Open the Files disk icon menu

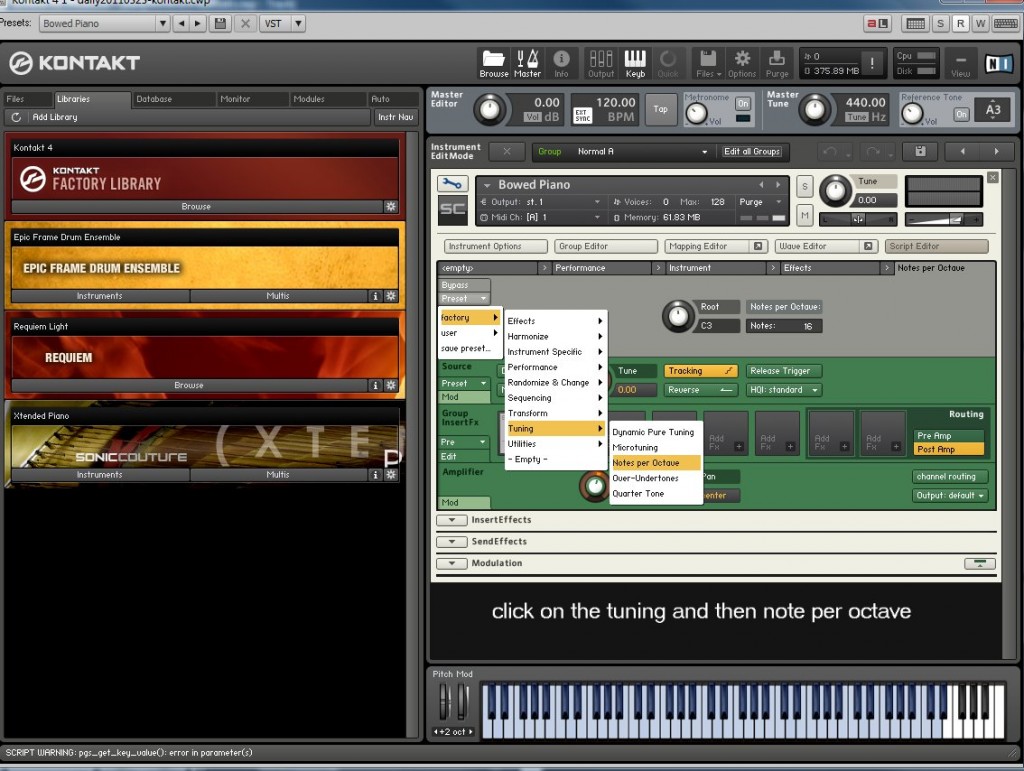709,63
